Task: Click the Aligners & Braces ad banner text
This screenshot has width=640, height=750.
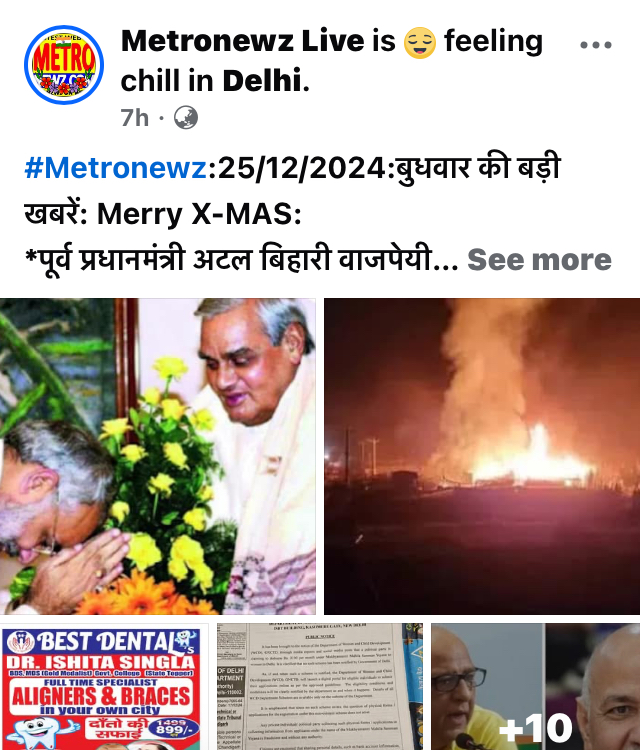Action: click(101, 697)
